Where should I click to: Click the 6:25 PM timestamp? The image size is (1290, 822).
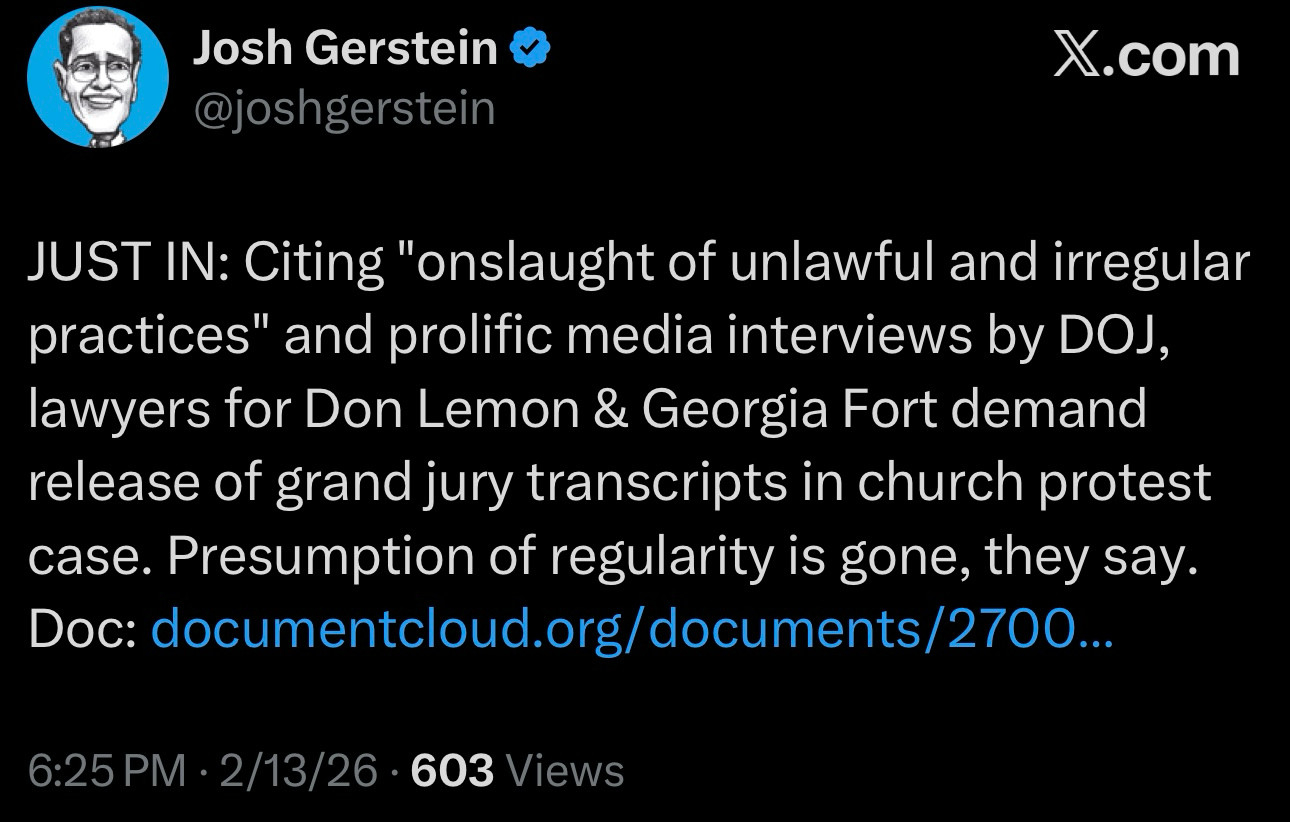(x=107, y=771)
